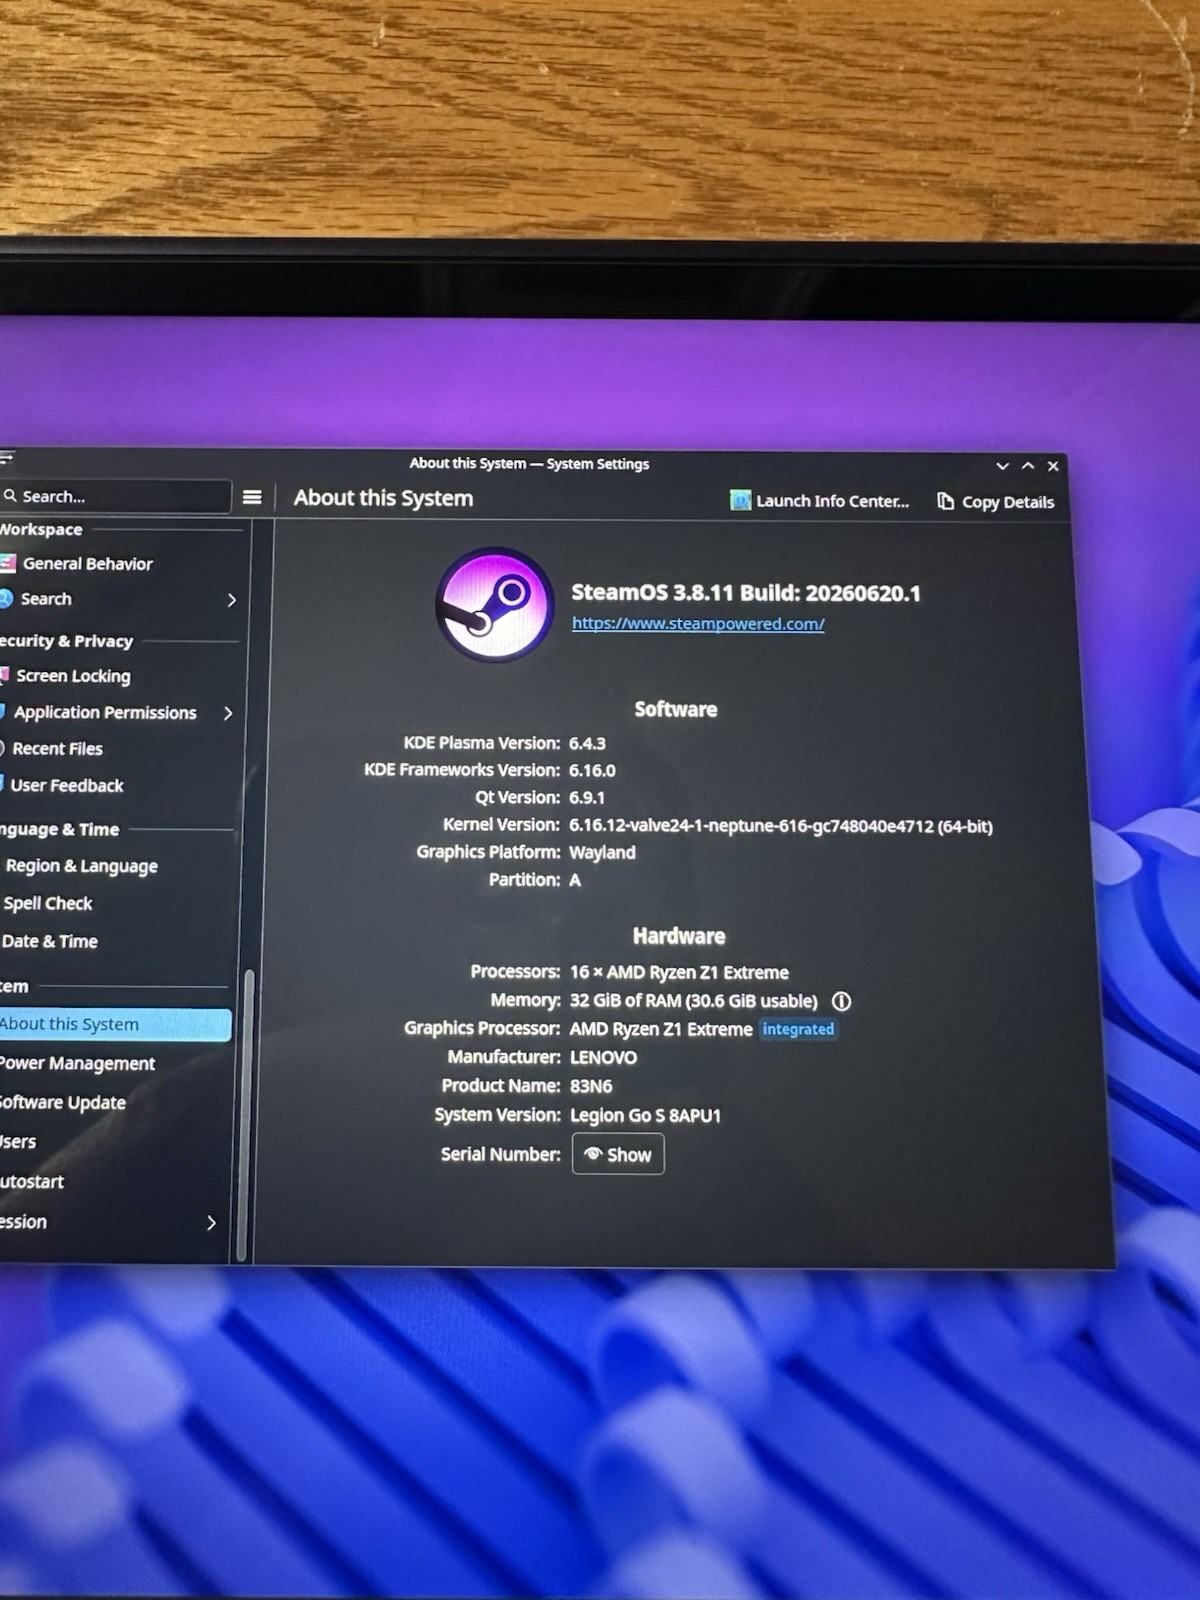Open the steampowered.com link
Image resolution: width=1200 pixels, height=1600 pixels.
(698, 624)
